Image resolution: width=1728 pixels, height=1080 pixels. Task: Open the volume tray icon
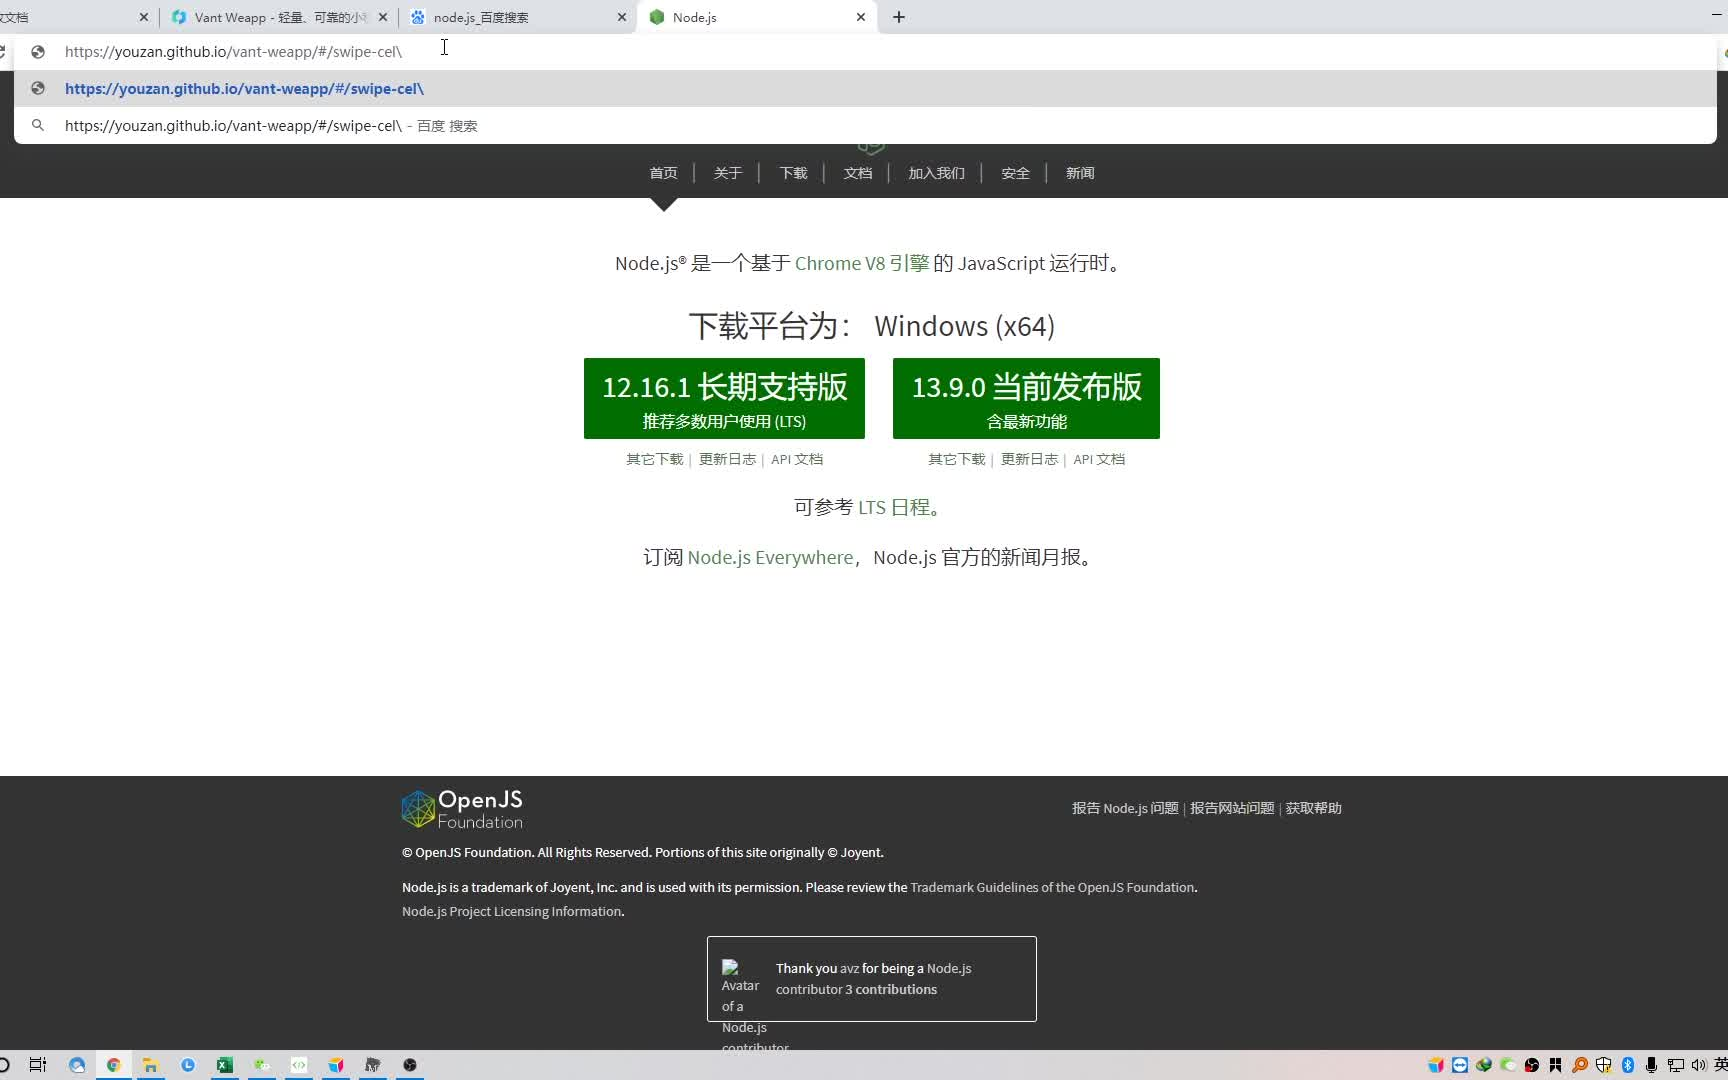tap(1699, 1065)
